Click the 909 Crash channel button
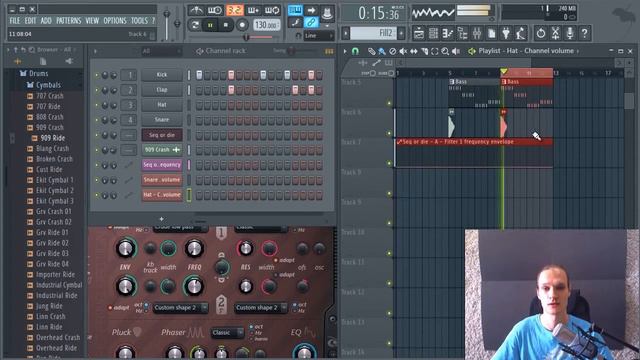The height and width of the screenshot is (360, 640). tap(162, 150)
